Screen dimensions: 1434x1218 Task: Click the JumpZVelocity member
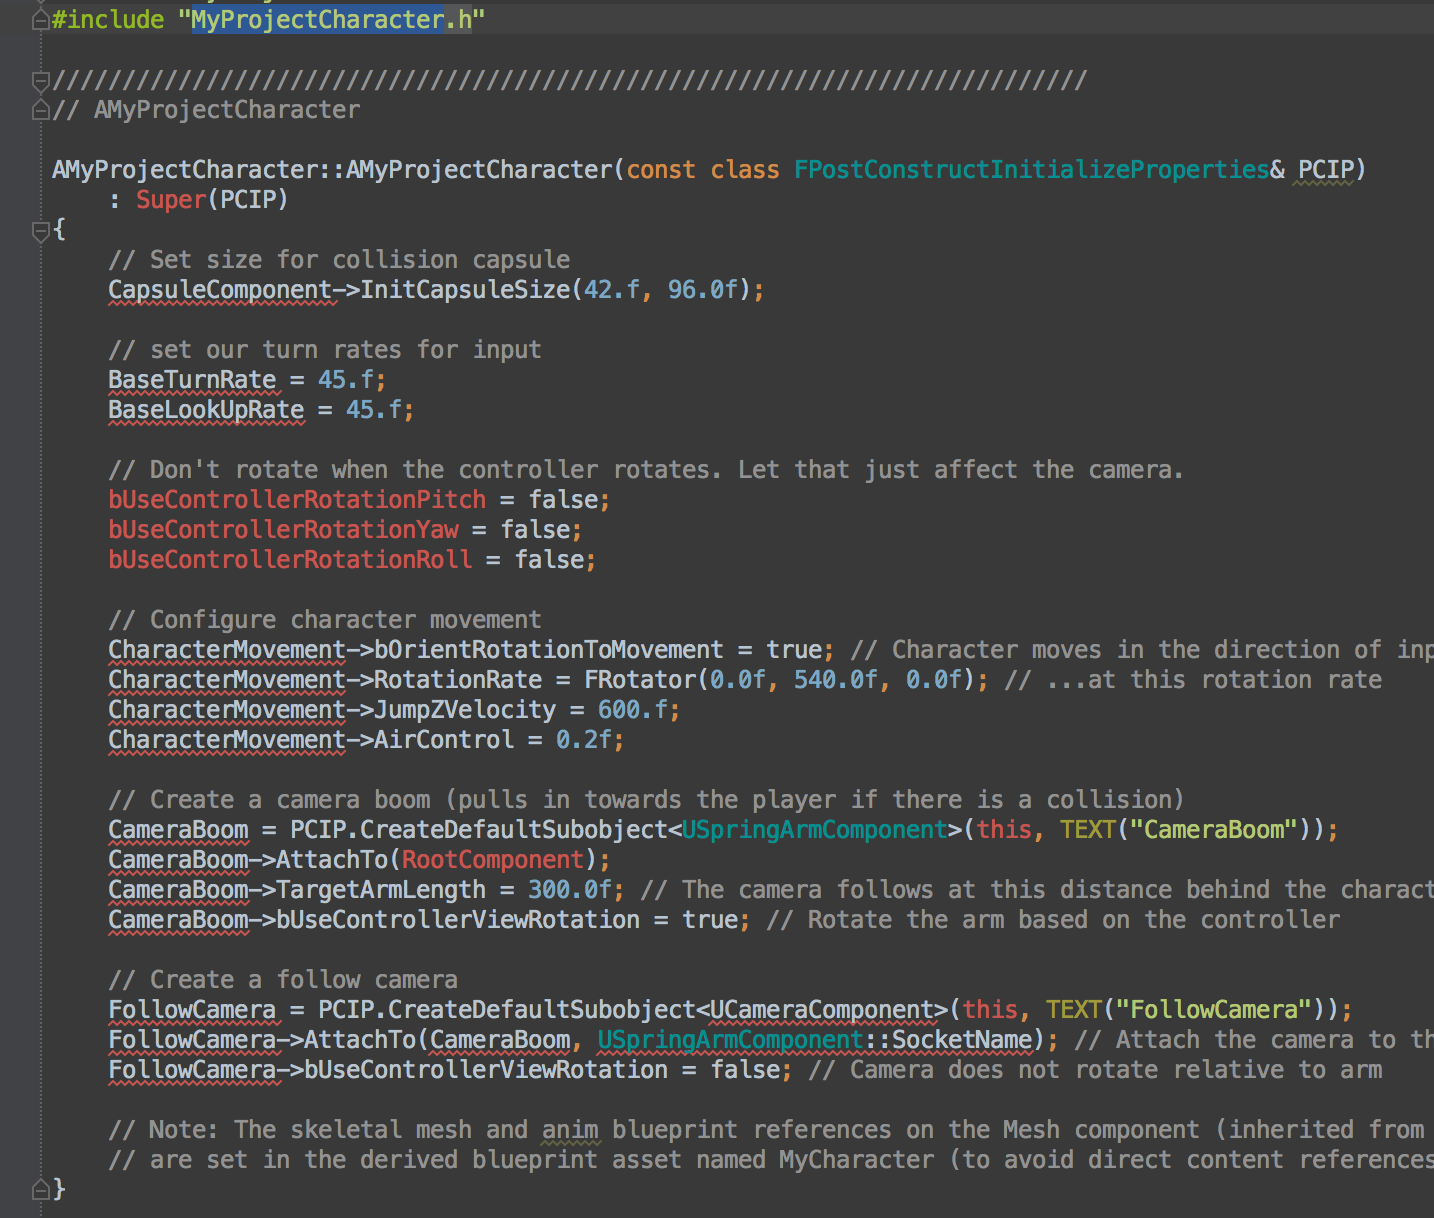tap(464, 710)
